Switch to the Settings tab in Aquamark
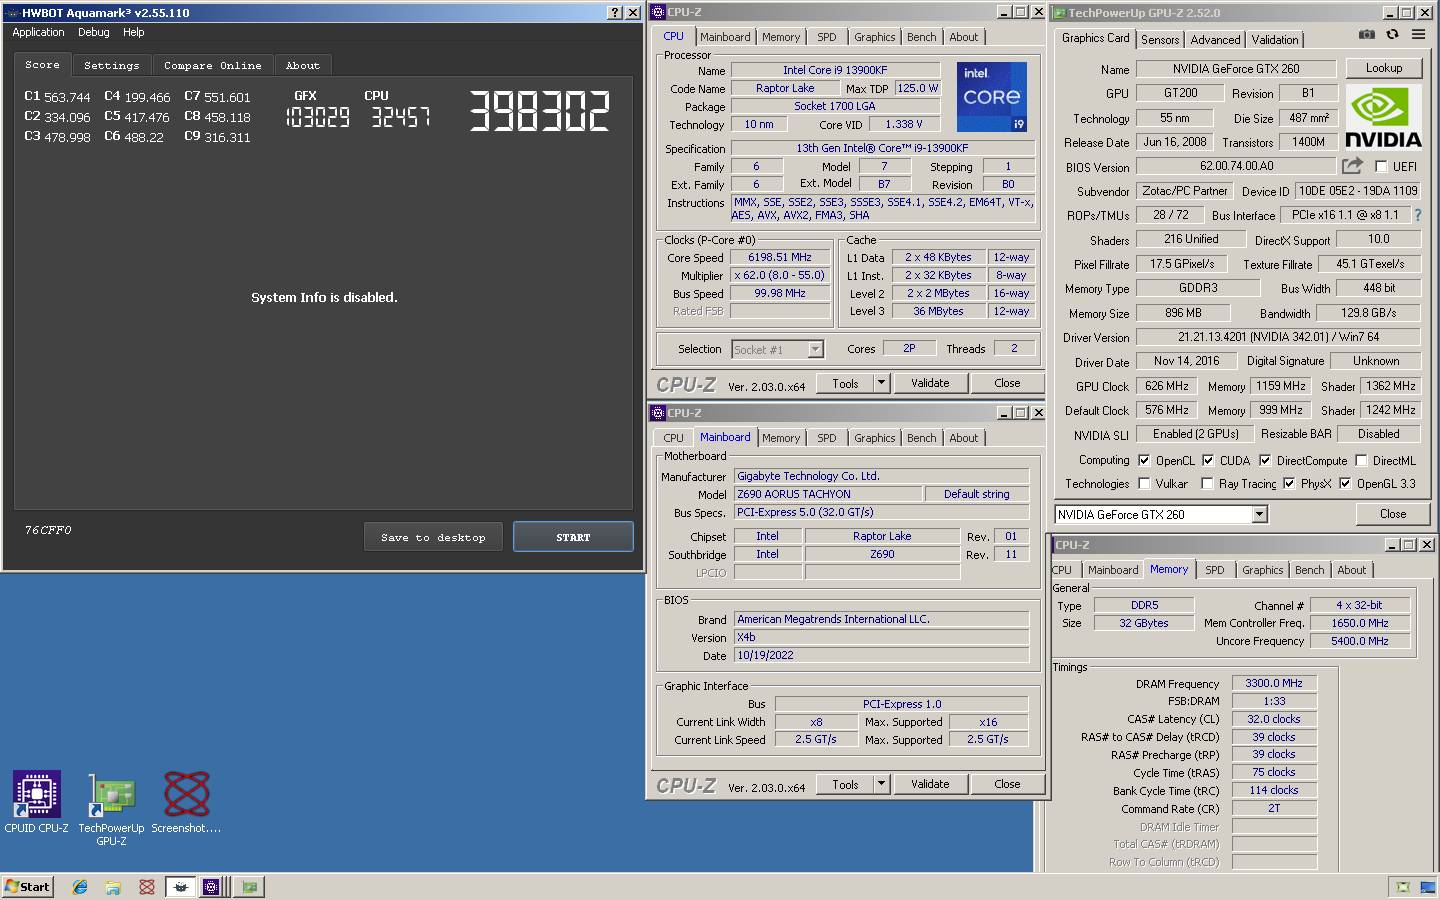1440x900 pixels. click(112, 65)
